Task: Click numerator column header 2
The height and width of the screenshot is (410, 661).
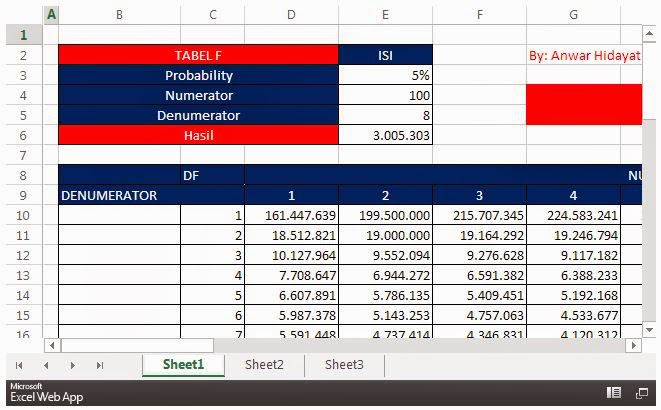Action: 385,196
